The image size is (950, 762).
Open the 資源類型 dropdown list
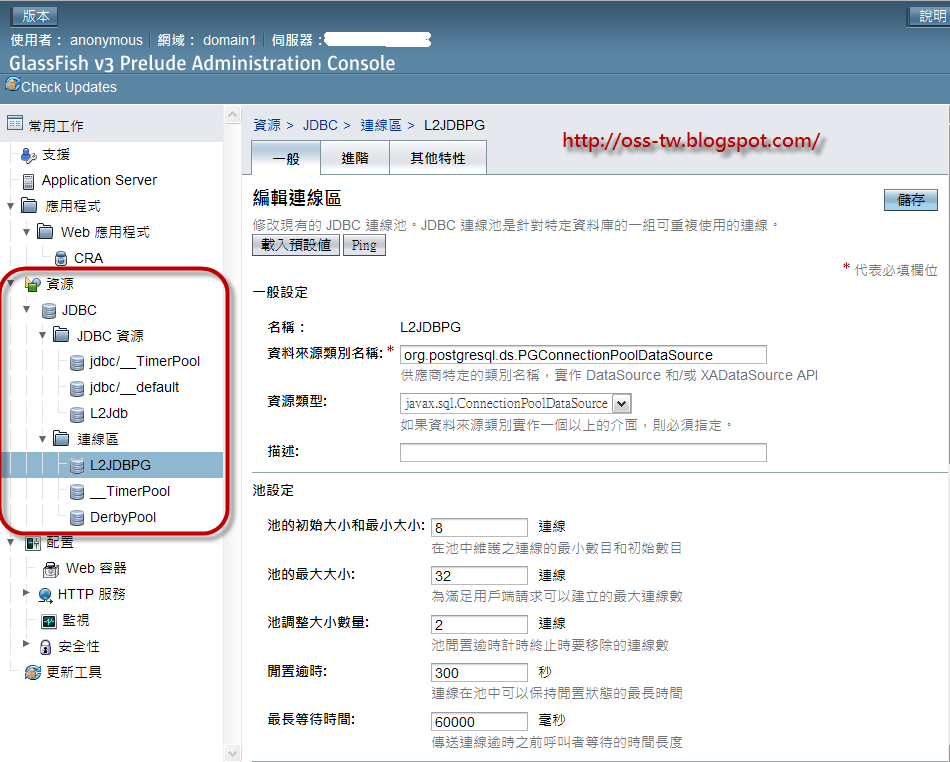tap(622, 403)
